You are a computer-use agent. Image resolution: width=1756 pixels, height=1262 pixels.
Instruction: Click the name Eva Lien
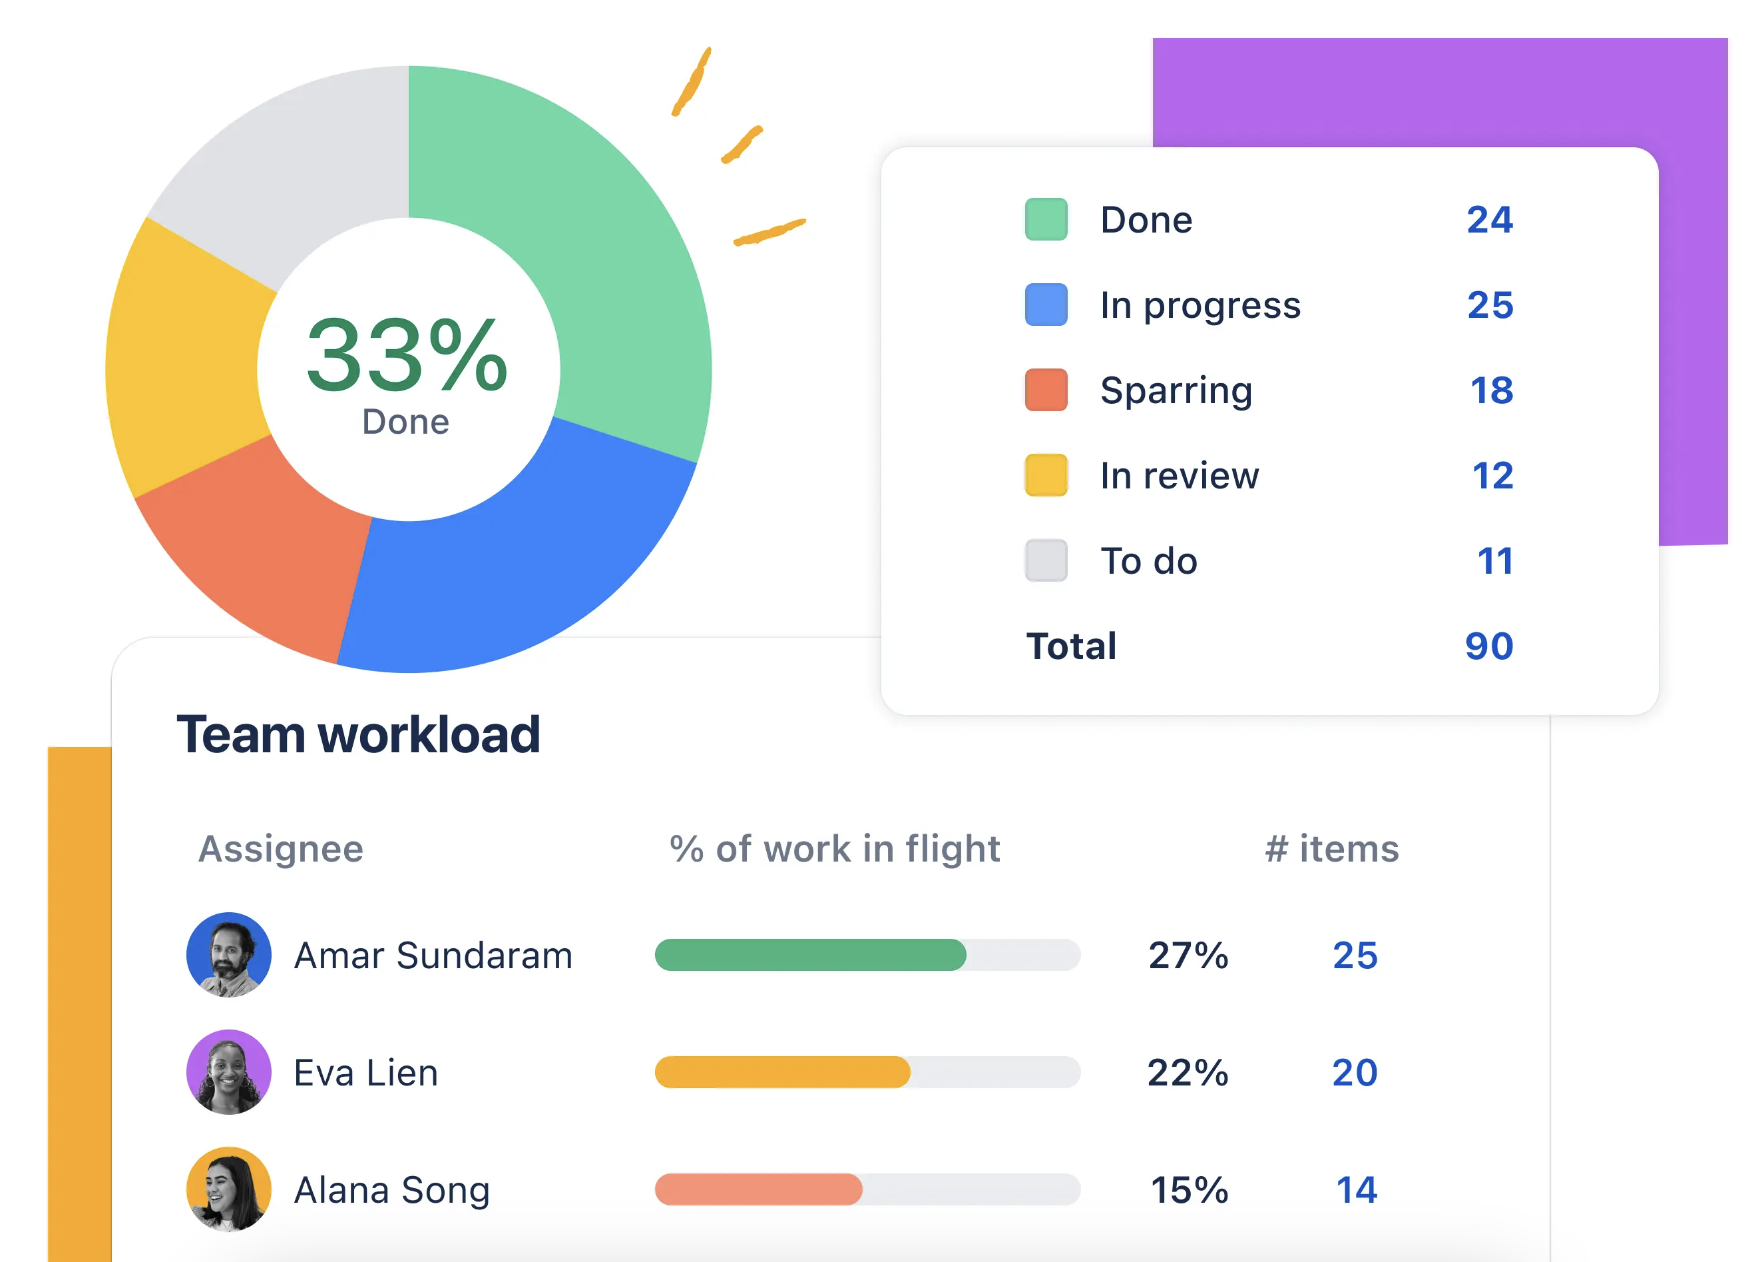click(366, 1073)
